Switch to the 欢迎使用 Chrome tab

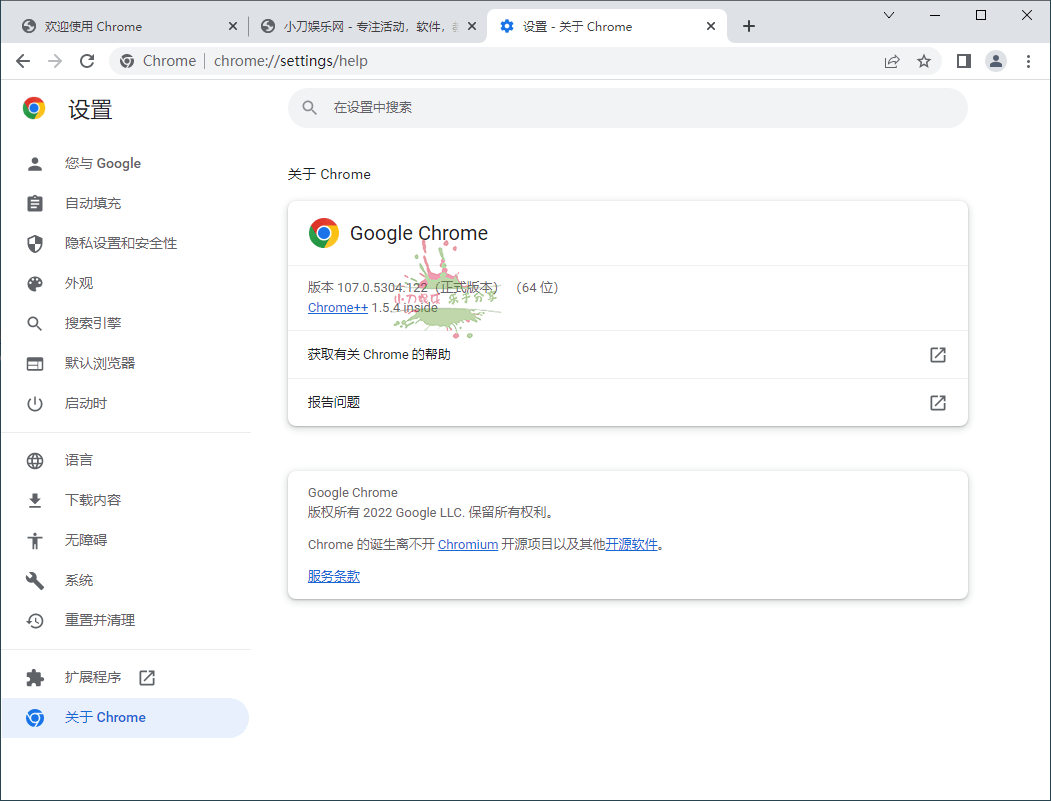[x=120, y=25]
